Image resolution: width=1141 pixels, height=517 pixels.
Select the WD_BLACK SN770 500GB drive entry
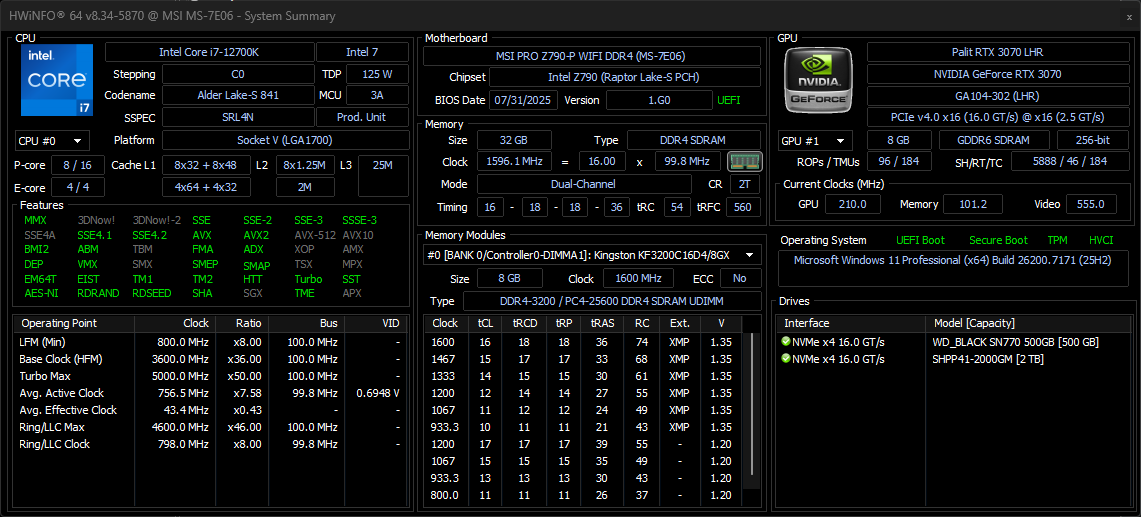click(955, 342)
